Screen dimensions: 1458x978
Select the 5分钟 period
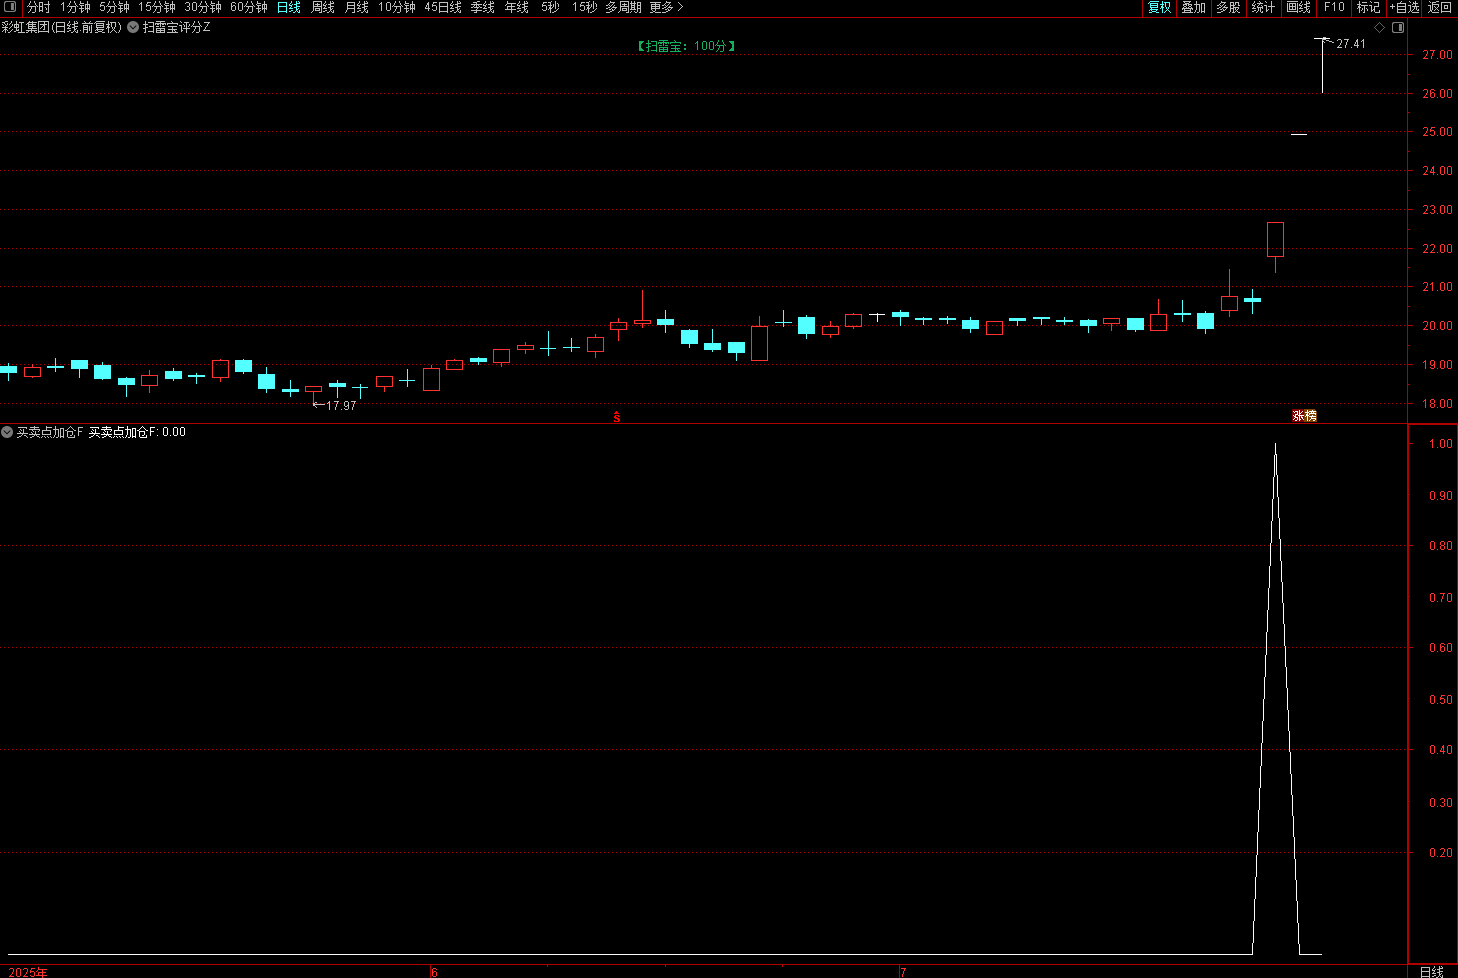(x=114, y=7)
